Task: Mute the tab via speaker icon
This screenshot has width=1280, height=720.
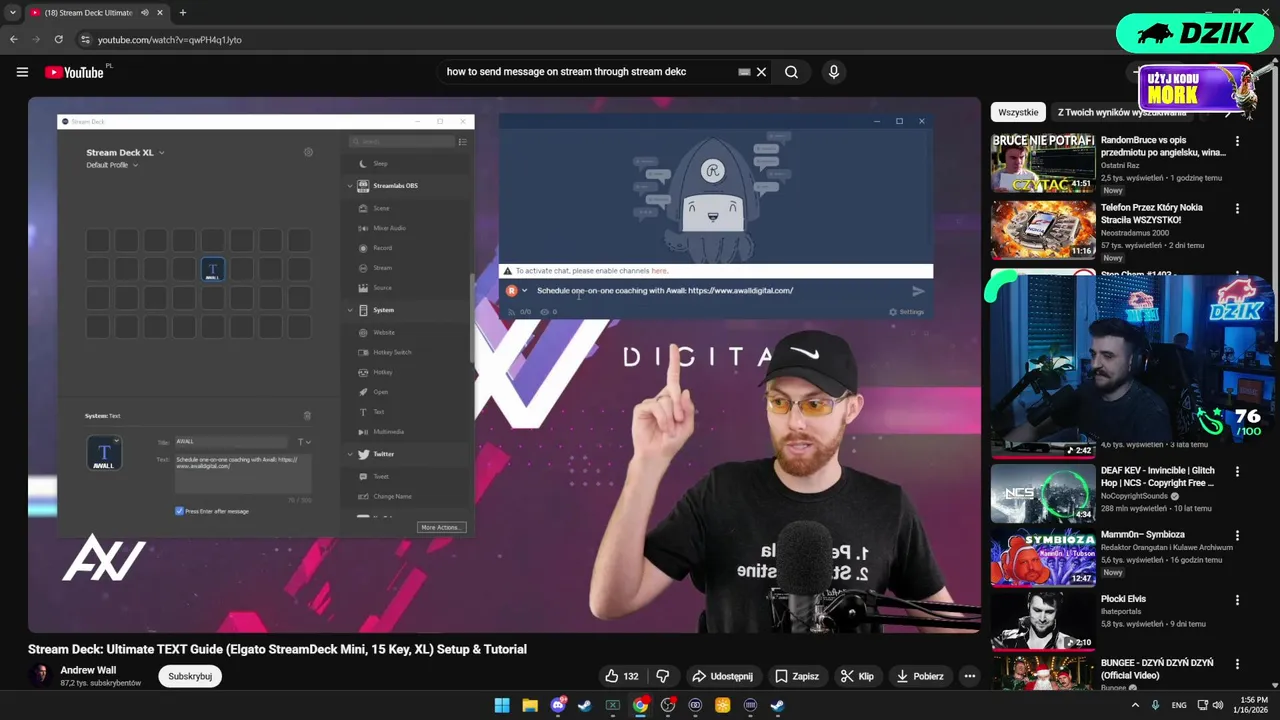Action: [x=145, y=13]
